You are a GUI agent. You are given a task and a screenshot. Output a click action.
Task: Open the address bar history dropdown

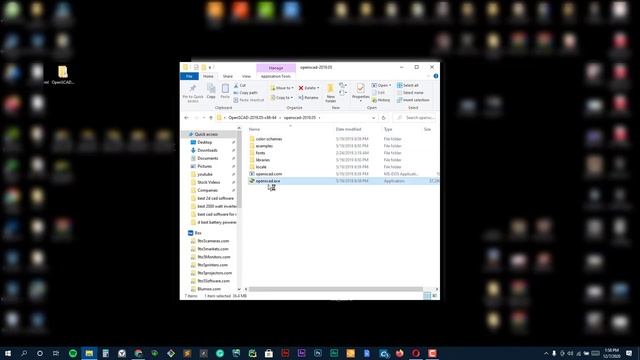point(373,118)
